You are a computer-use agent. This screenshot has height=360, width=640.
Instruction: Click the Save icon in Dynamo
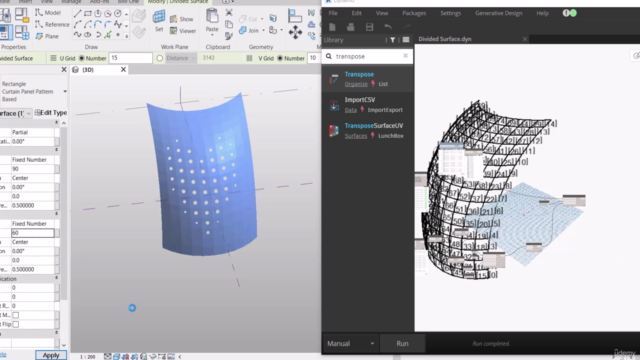369,27
